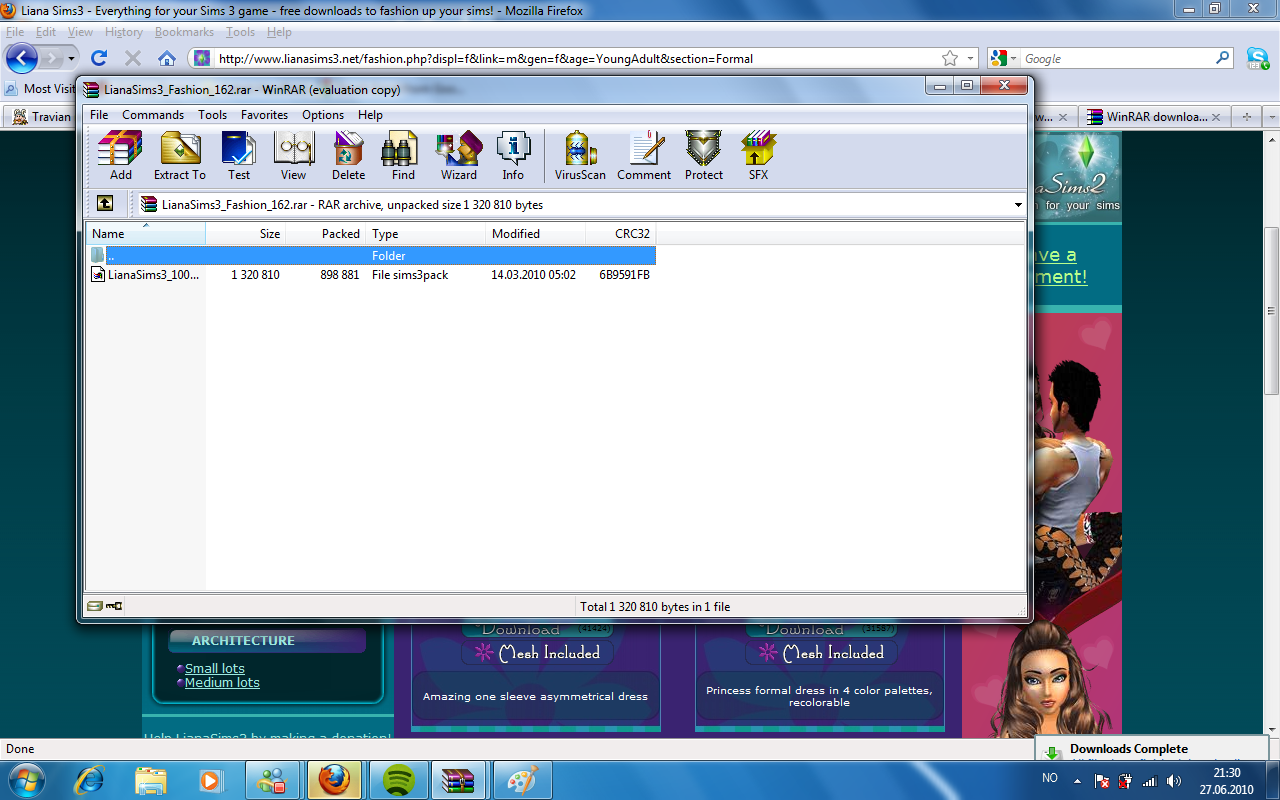1280x800 pixels.
Task: Click the up-one-level folder icon
Action: click(105, 204)
